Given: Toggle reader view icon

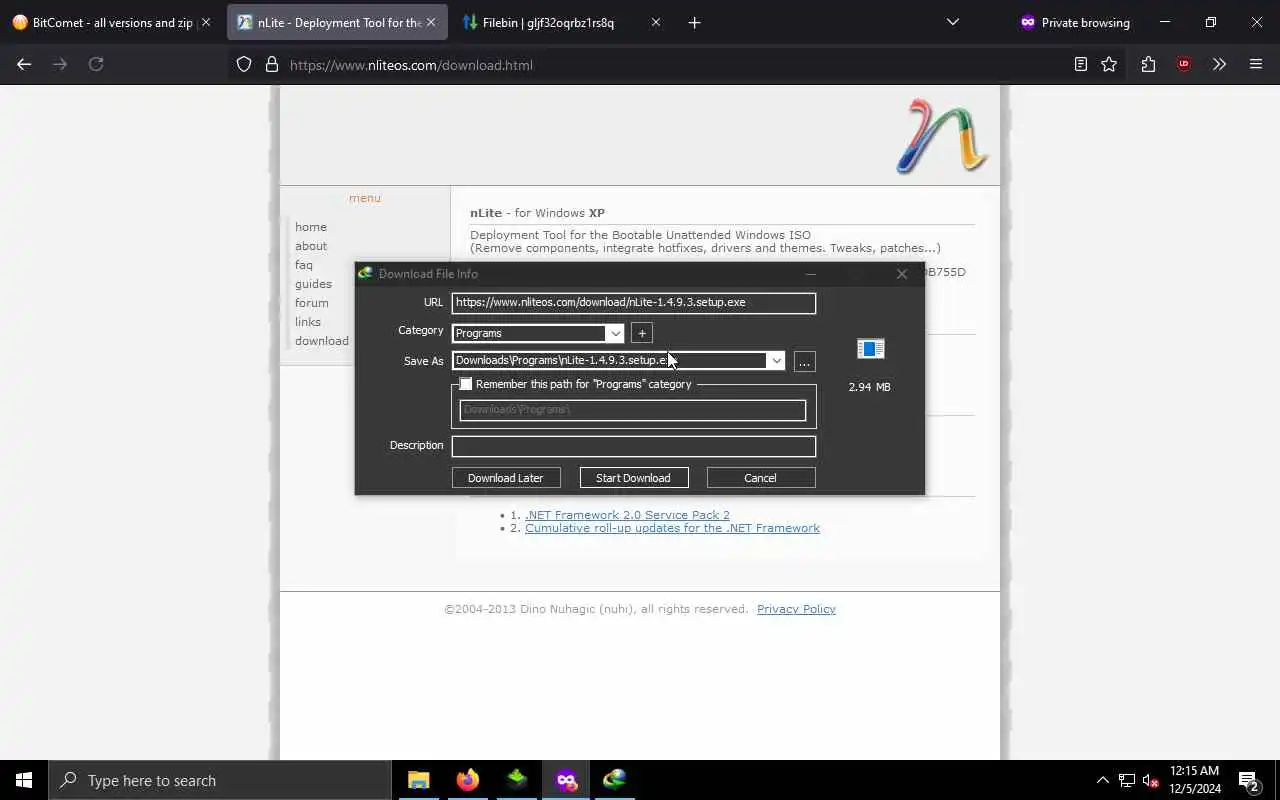Looking at the screenshot, I should [1080, 64].
